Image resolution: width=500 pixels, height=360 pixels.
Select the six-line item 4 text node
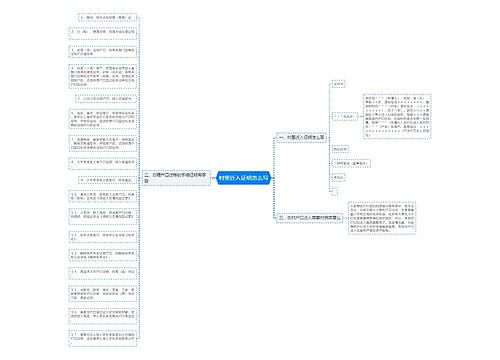point(103,76)
